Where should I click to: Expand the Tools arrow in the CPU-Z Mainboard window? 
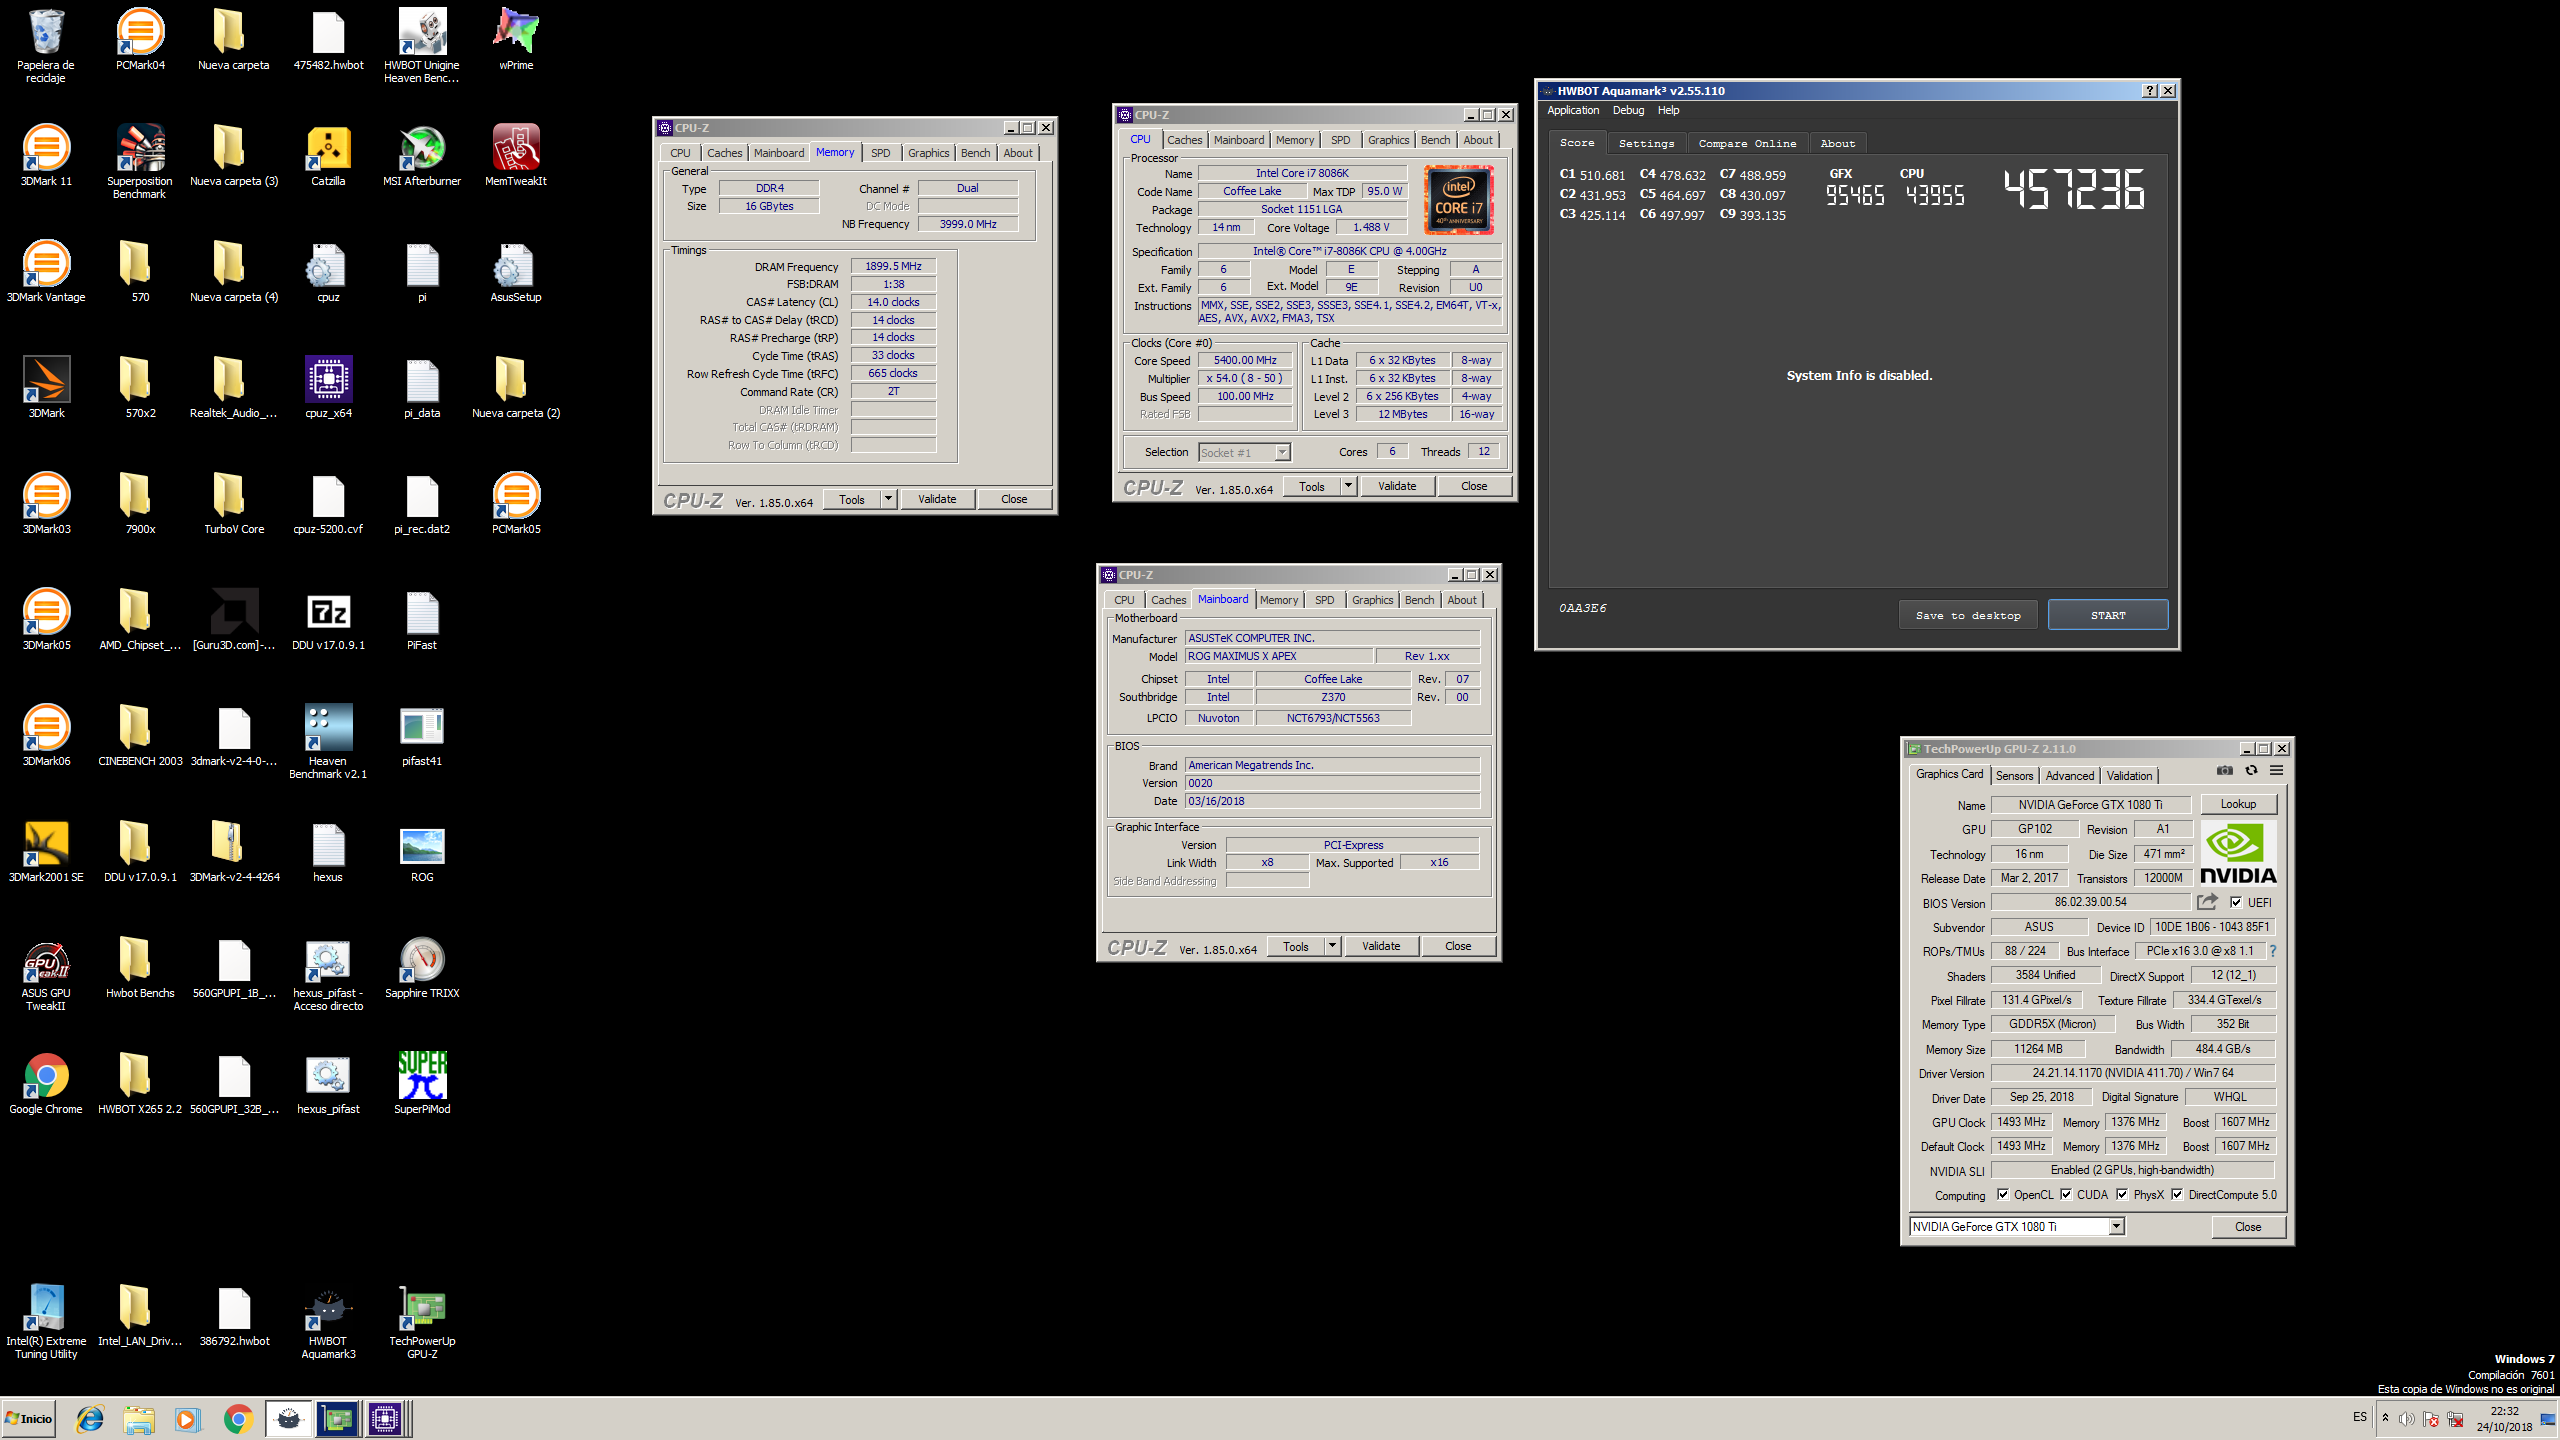click(x=1332, y=945)
